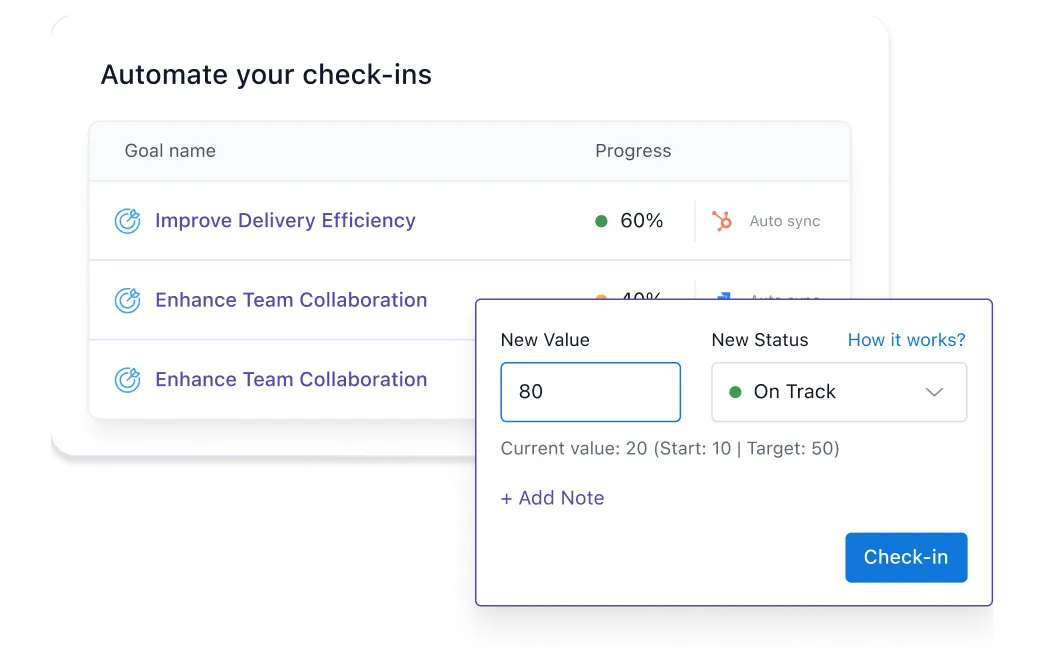Click the Auto sync label in first row
Screen dimensions: 1042x662
coord(784,221)
